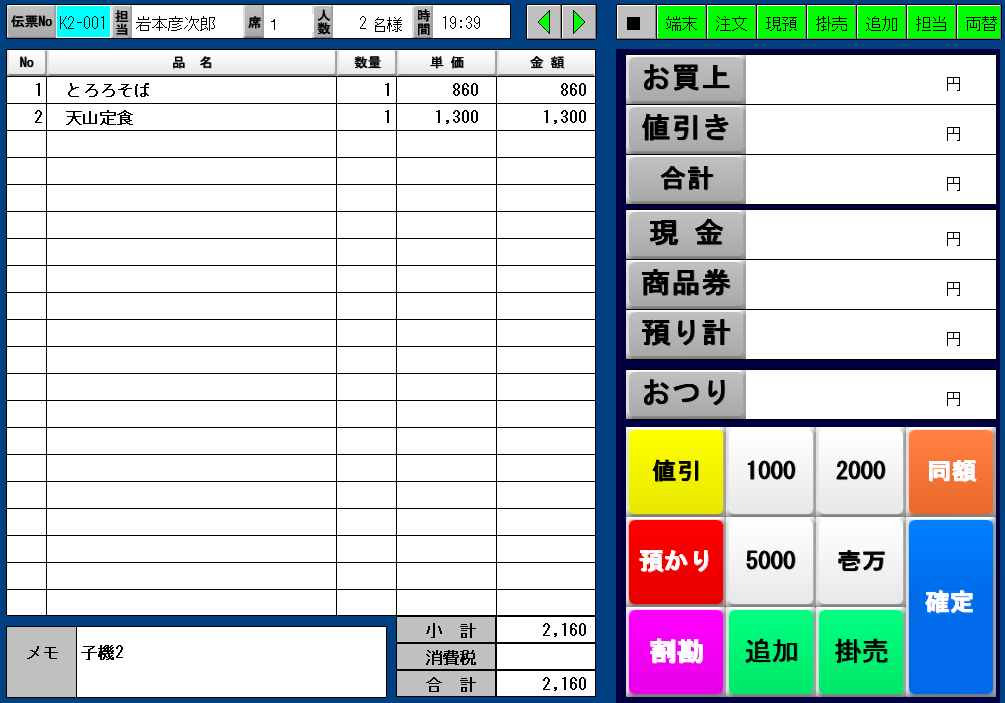The width and height of the screenshot is (1005, 703).
Task: Tap the 壱万 quick amount key
Action: pos(860,561)
